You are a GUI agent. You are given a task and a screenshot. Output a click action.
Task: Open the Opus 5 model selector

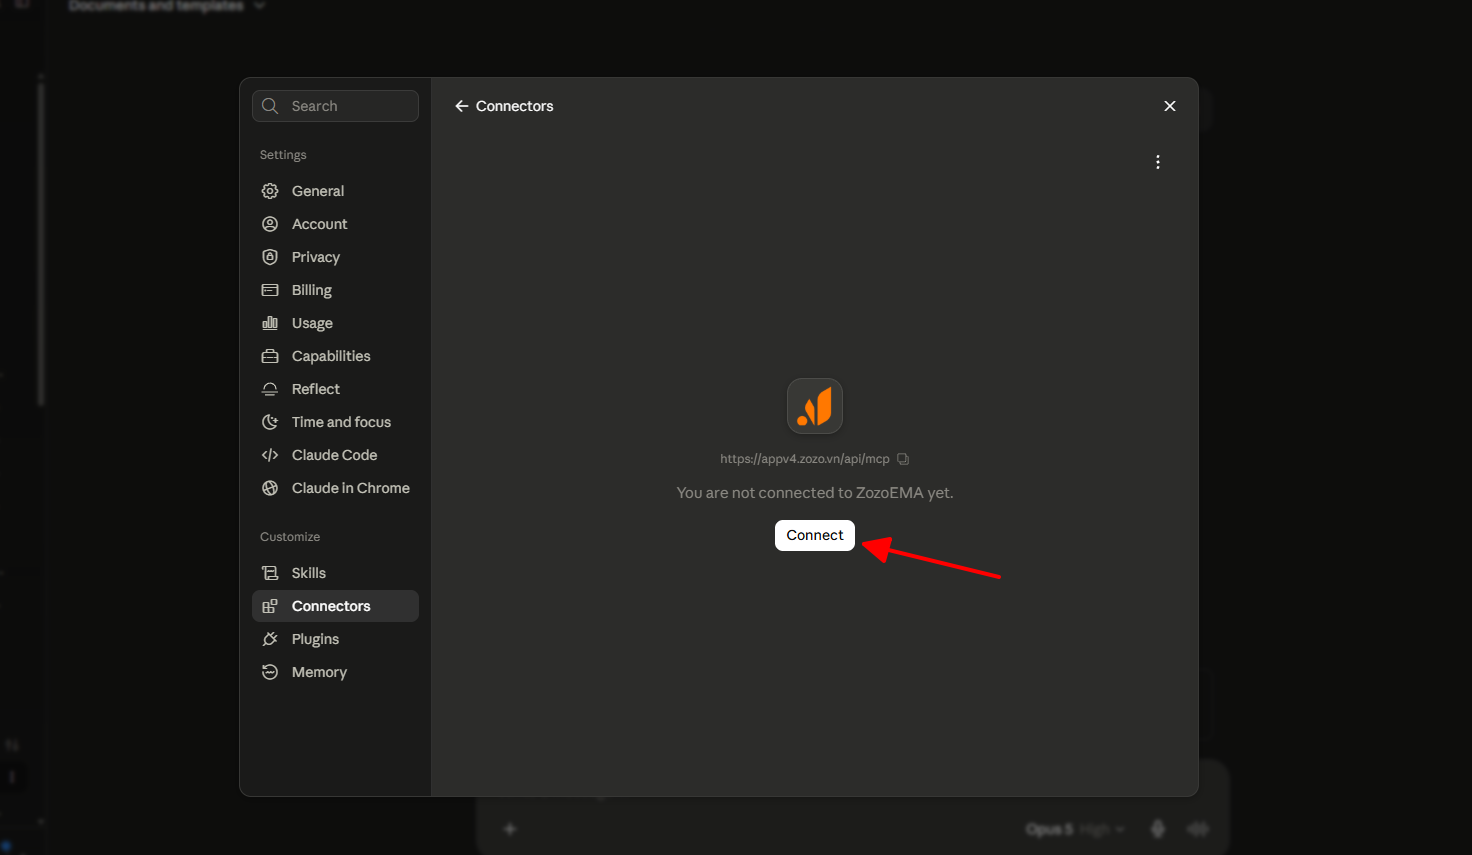1075,829
